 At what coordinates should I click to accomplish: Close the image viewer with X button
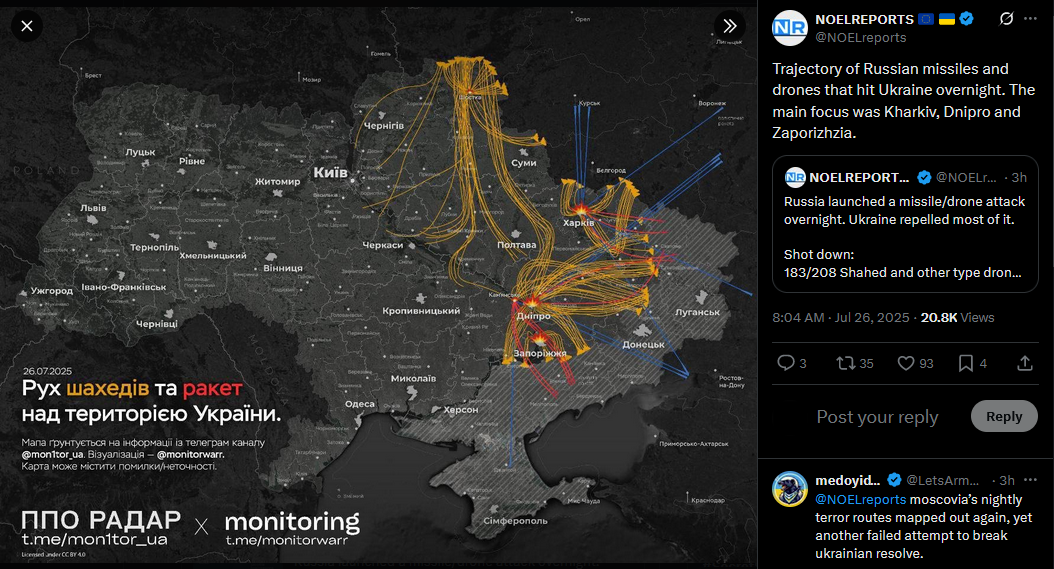(27, 26)
